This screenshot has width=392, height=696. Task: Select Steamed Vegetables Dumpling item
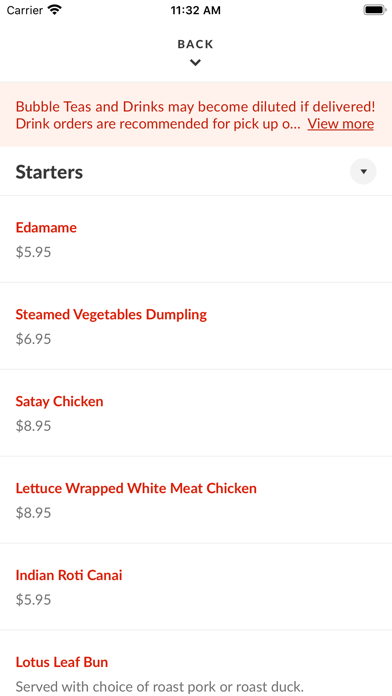point(196,326)
